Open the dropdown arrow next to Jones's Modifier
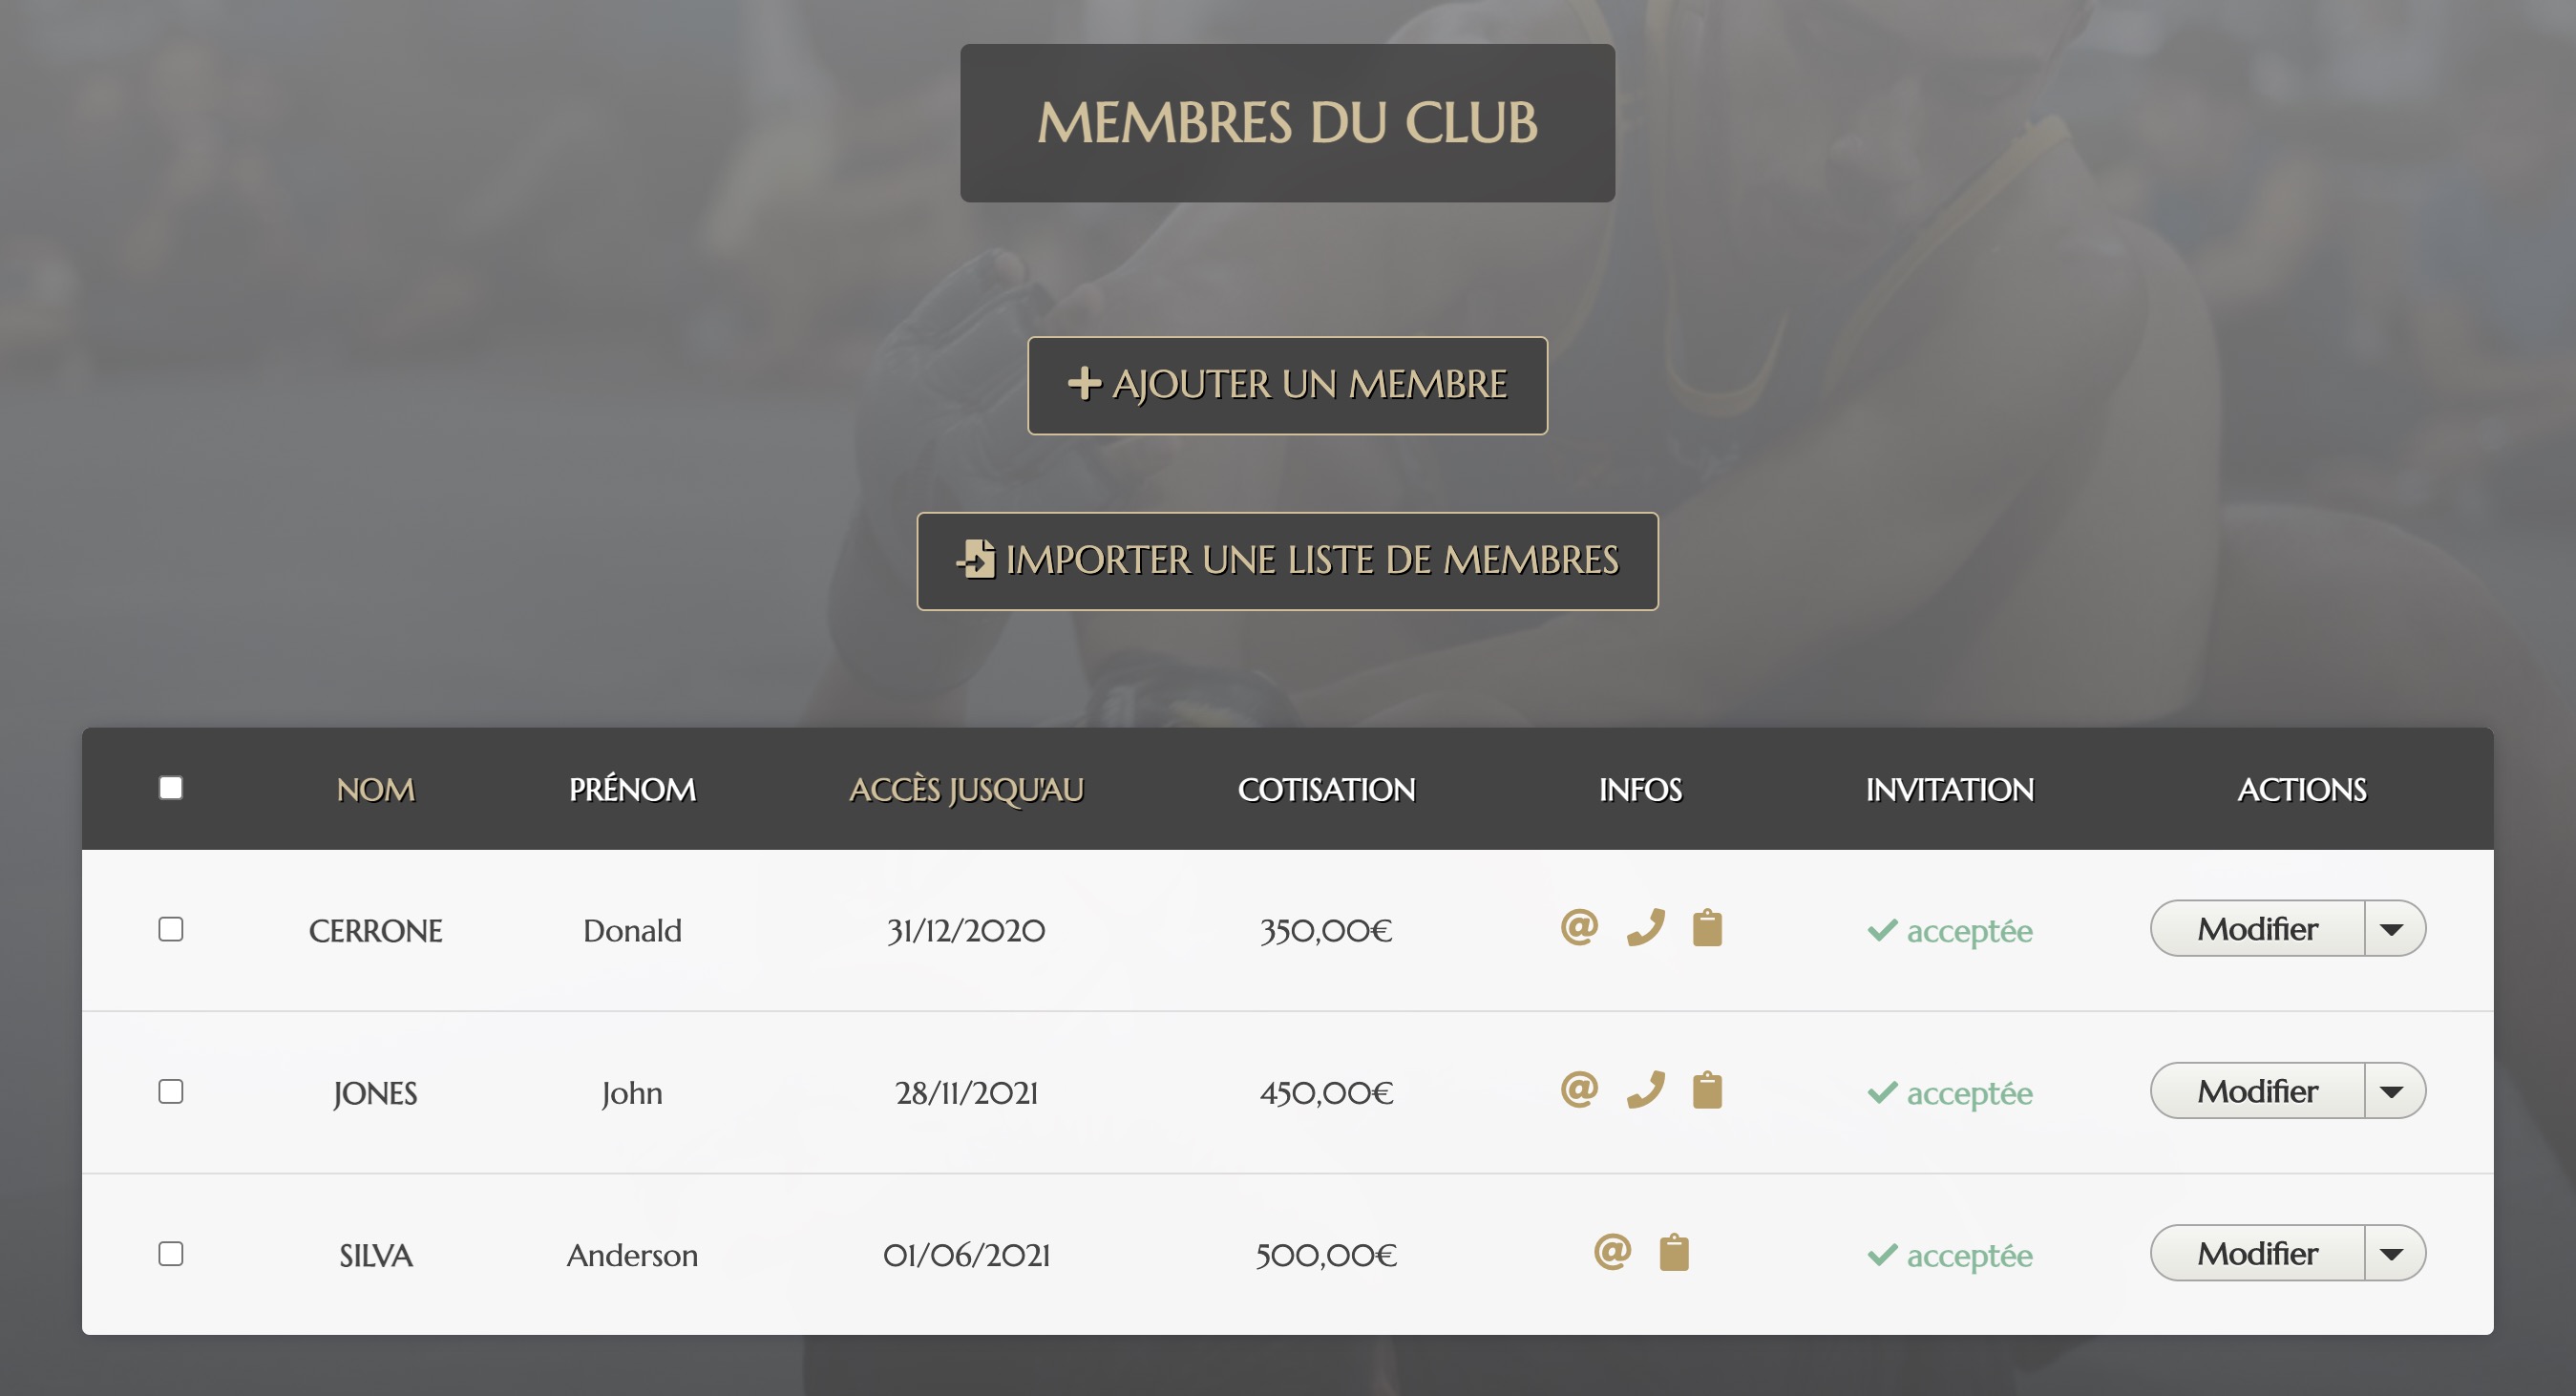 [x=2392, y=1091]
